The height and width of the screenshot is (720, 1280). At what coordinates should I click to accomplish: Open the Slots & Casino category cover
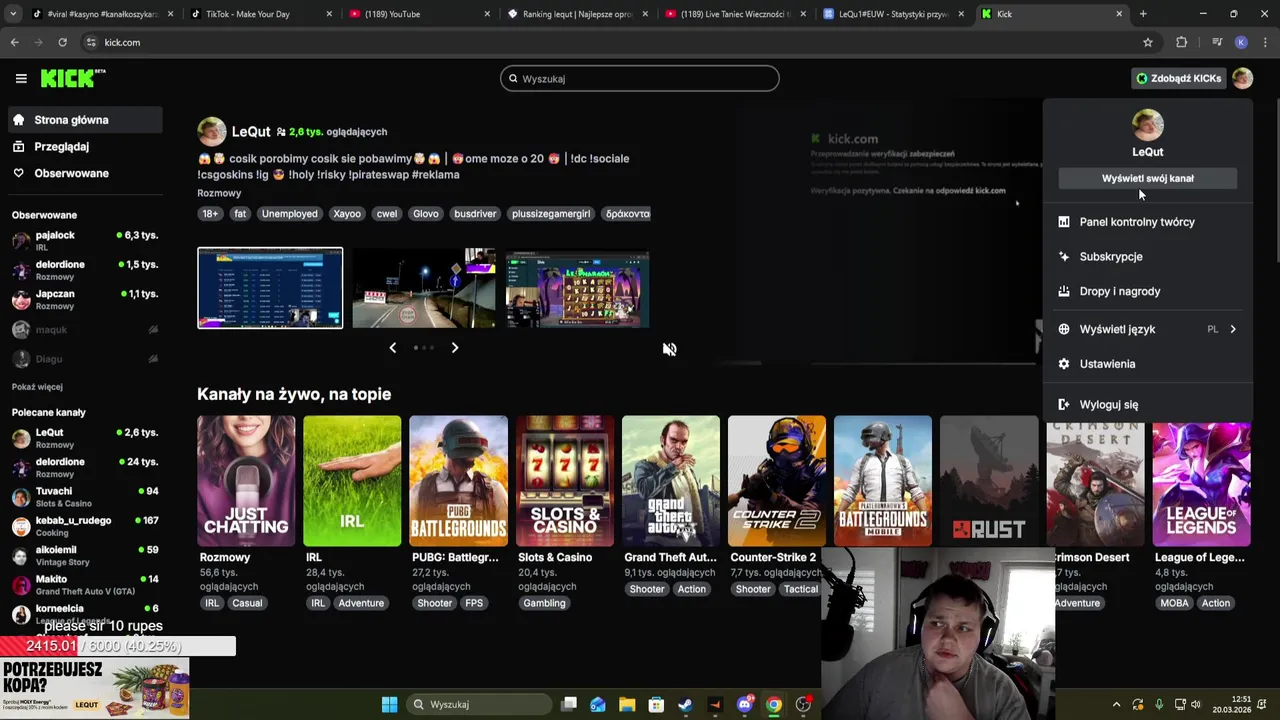(565, 481)
